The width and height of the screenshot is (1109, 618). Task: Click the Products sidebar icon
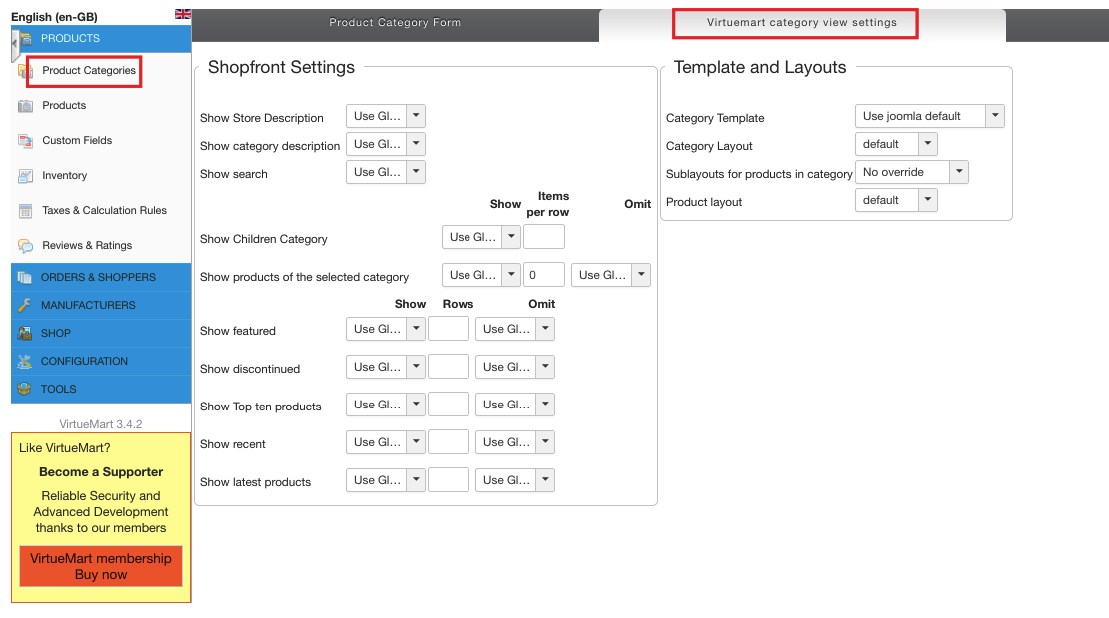(25, 106)
